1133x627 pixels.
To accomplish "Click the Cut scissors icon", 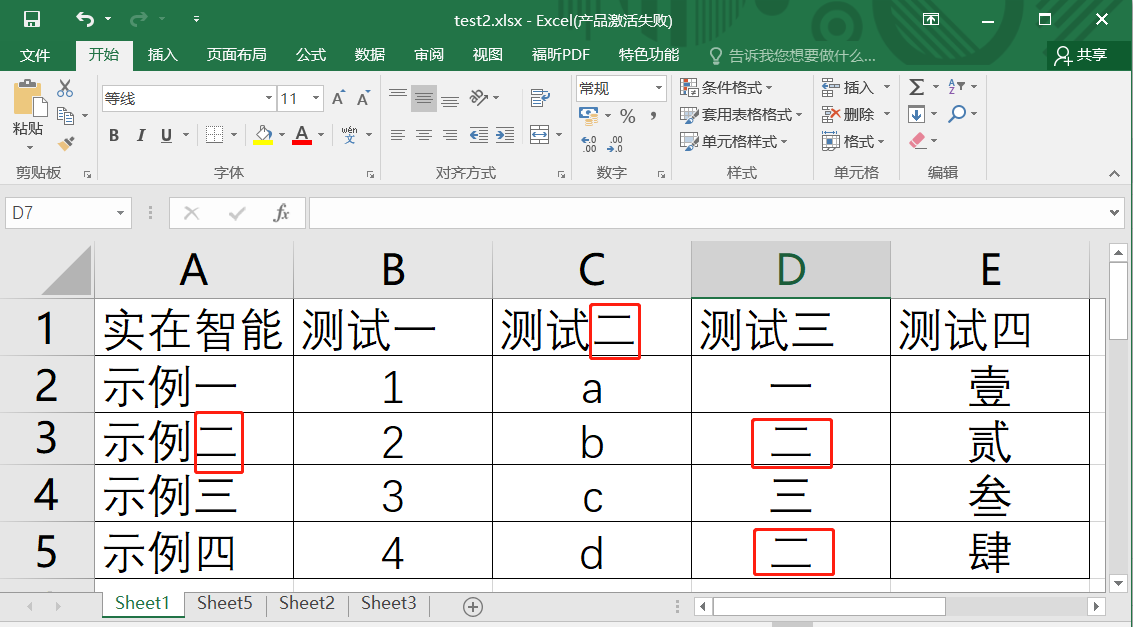I will pyautogui.click(x=65, y=89).
